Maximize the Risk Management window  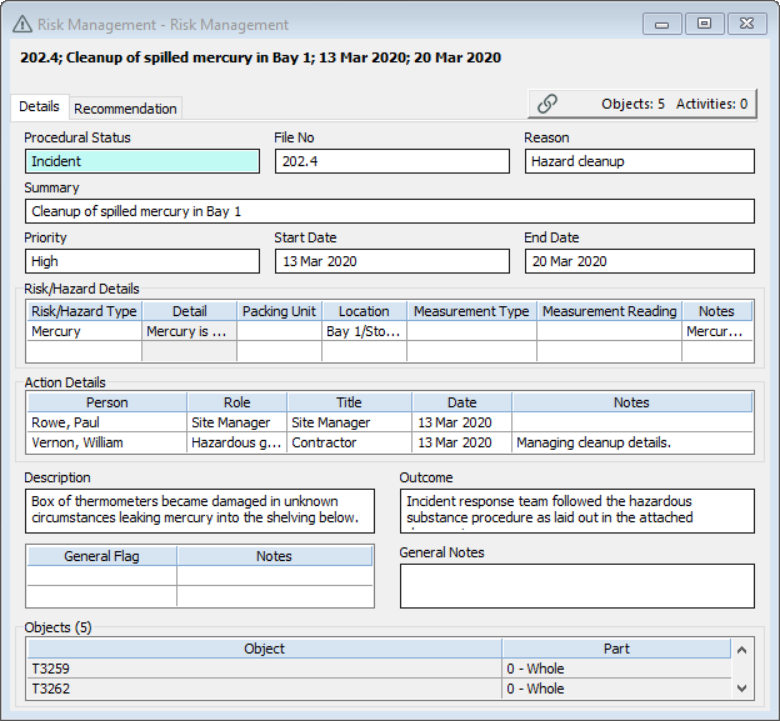coord(704,24)
